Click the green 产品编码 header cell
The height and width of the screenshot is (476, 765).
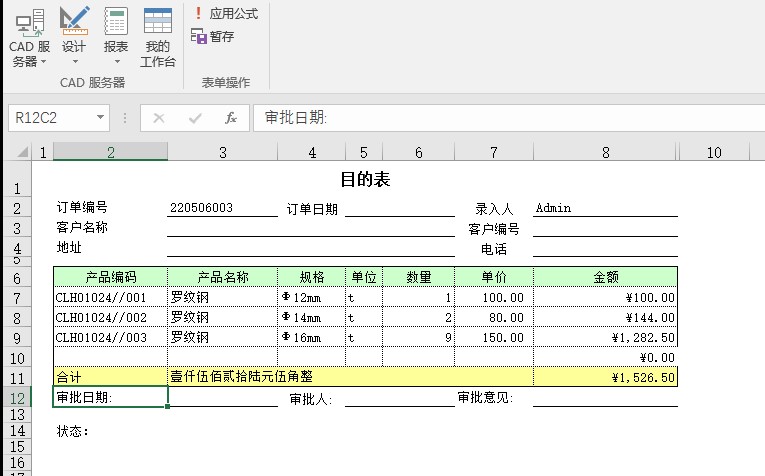pos(110,277)
